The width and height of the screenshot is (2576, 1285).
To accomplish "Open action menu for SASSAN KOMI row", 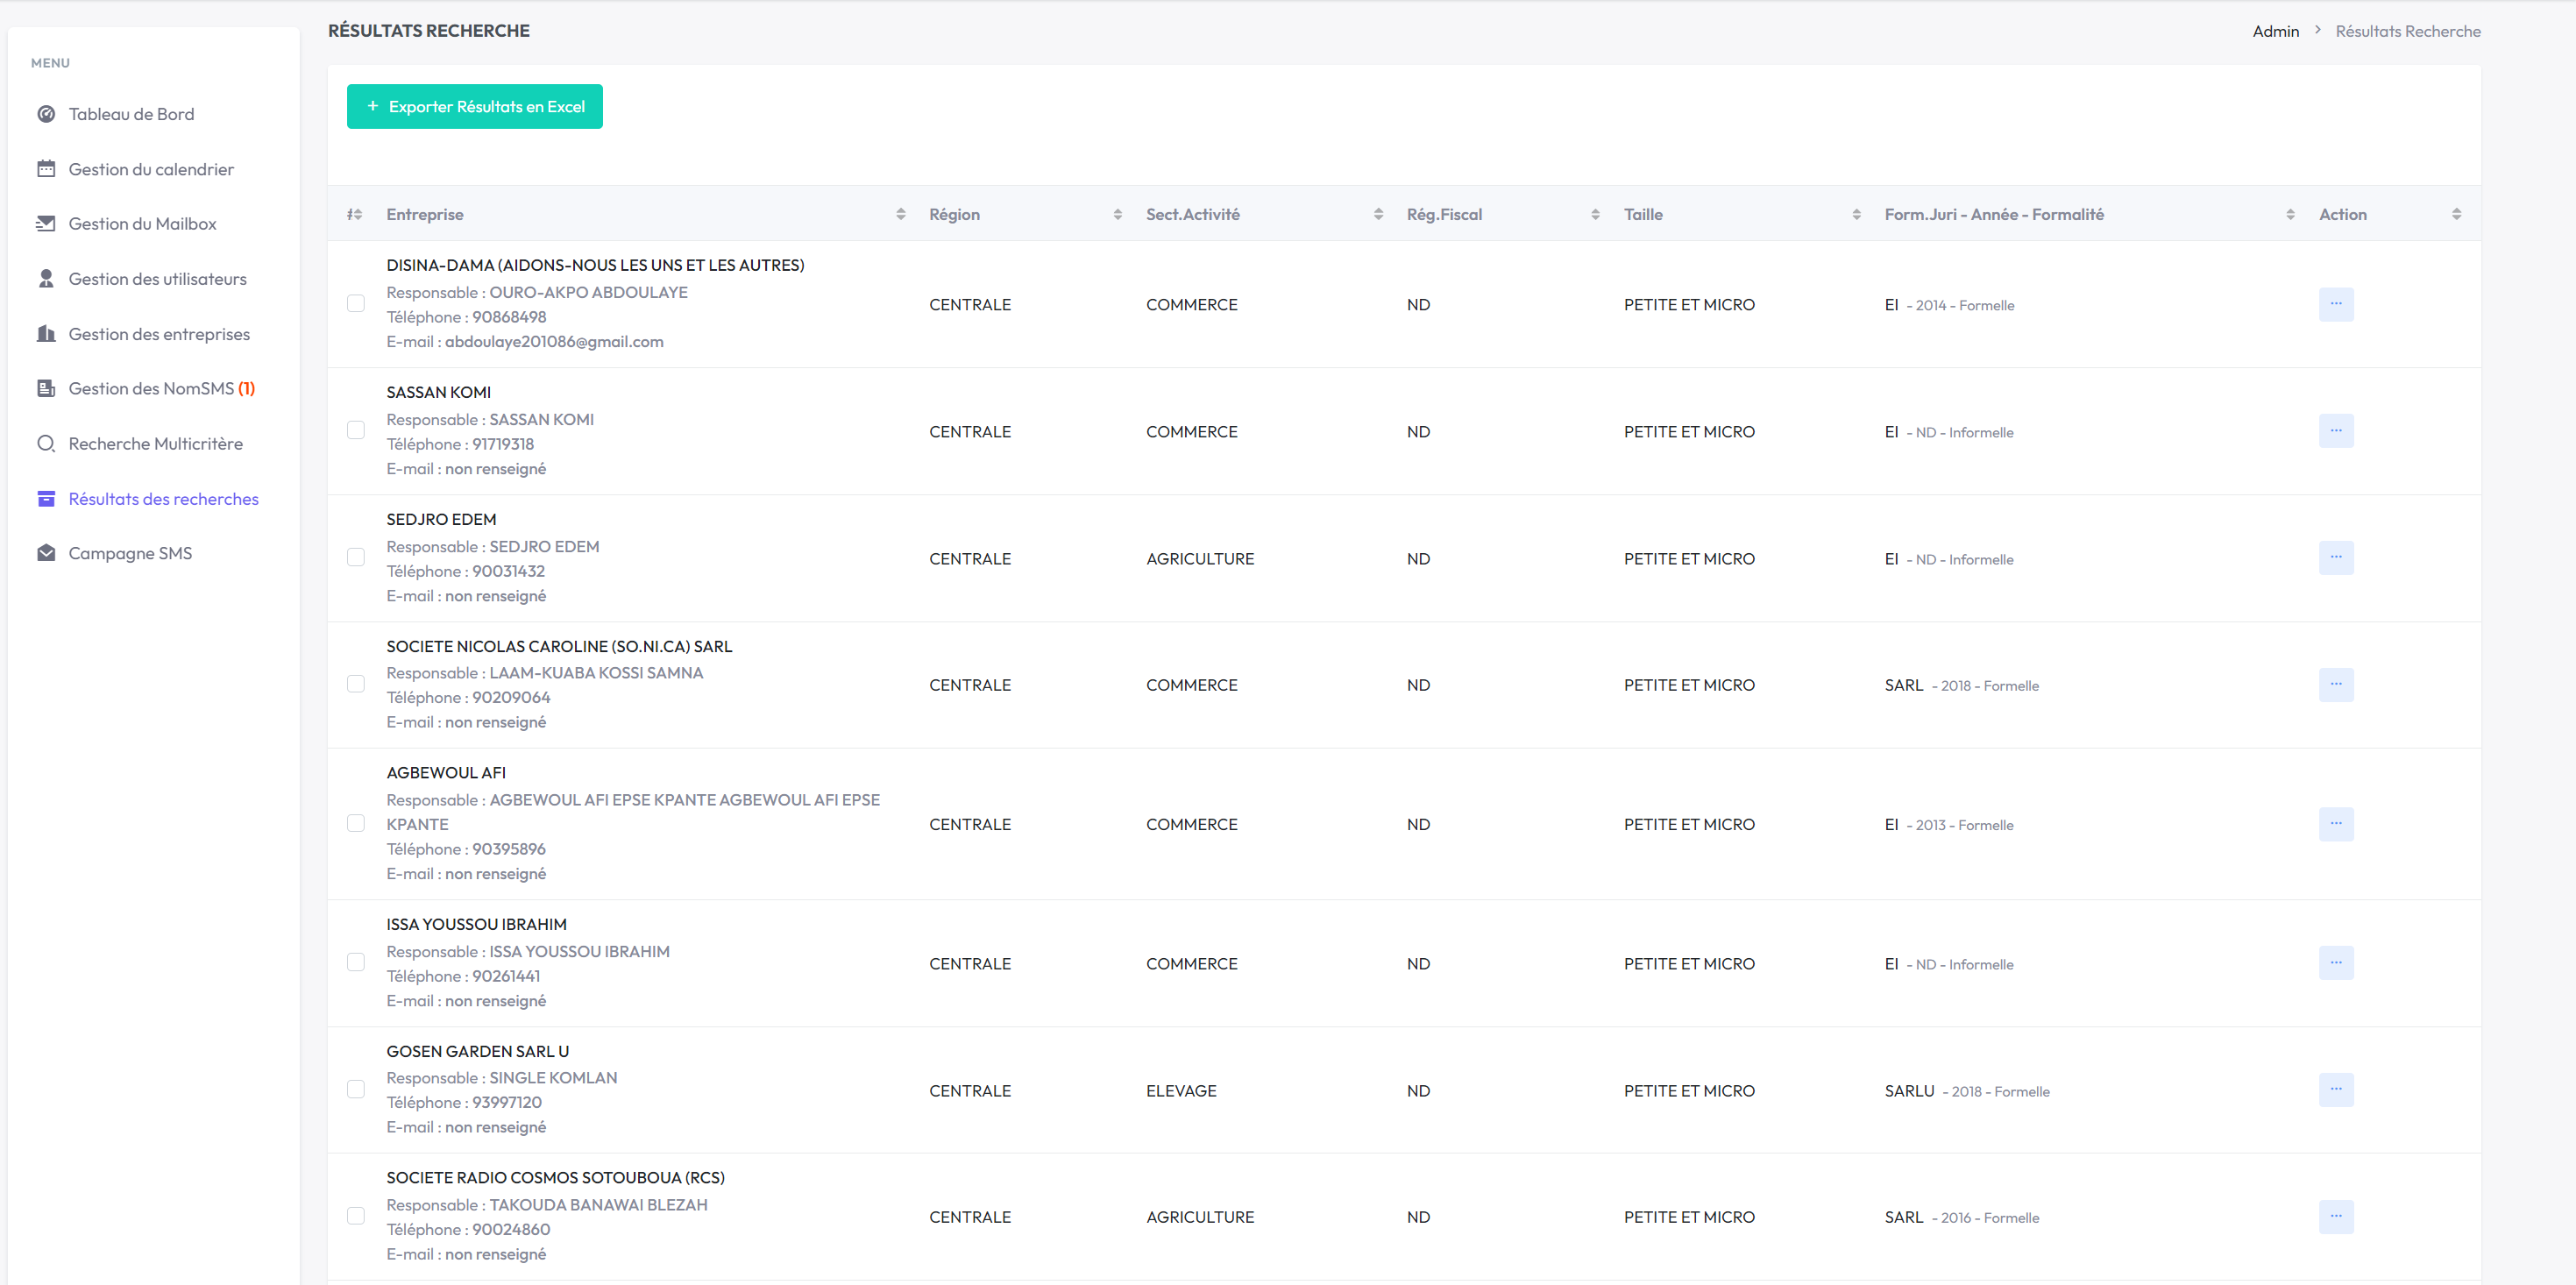I will point(2336,431).
